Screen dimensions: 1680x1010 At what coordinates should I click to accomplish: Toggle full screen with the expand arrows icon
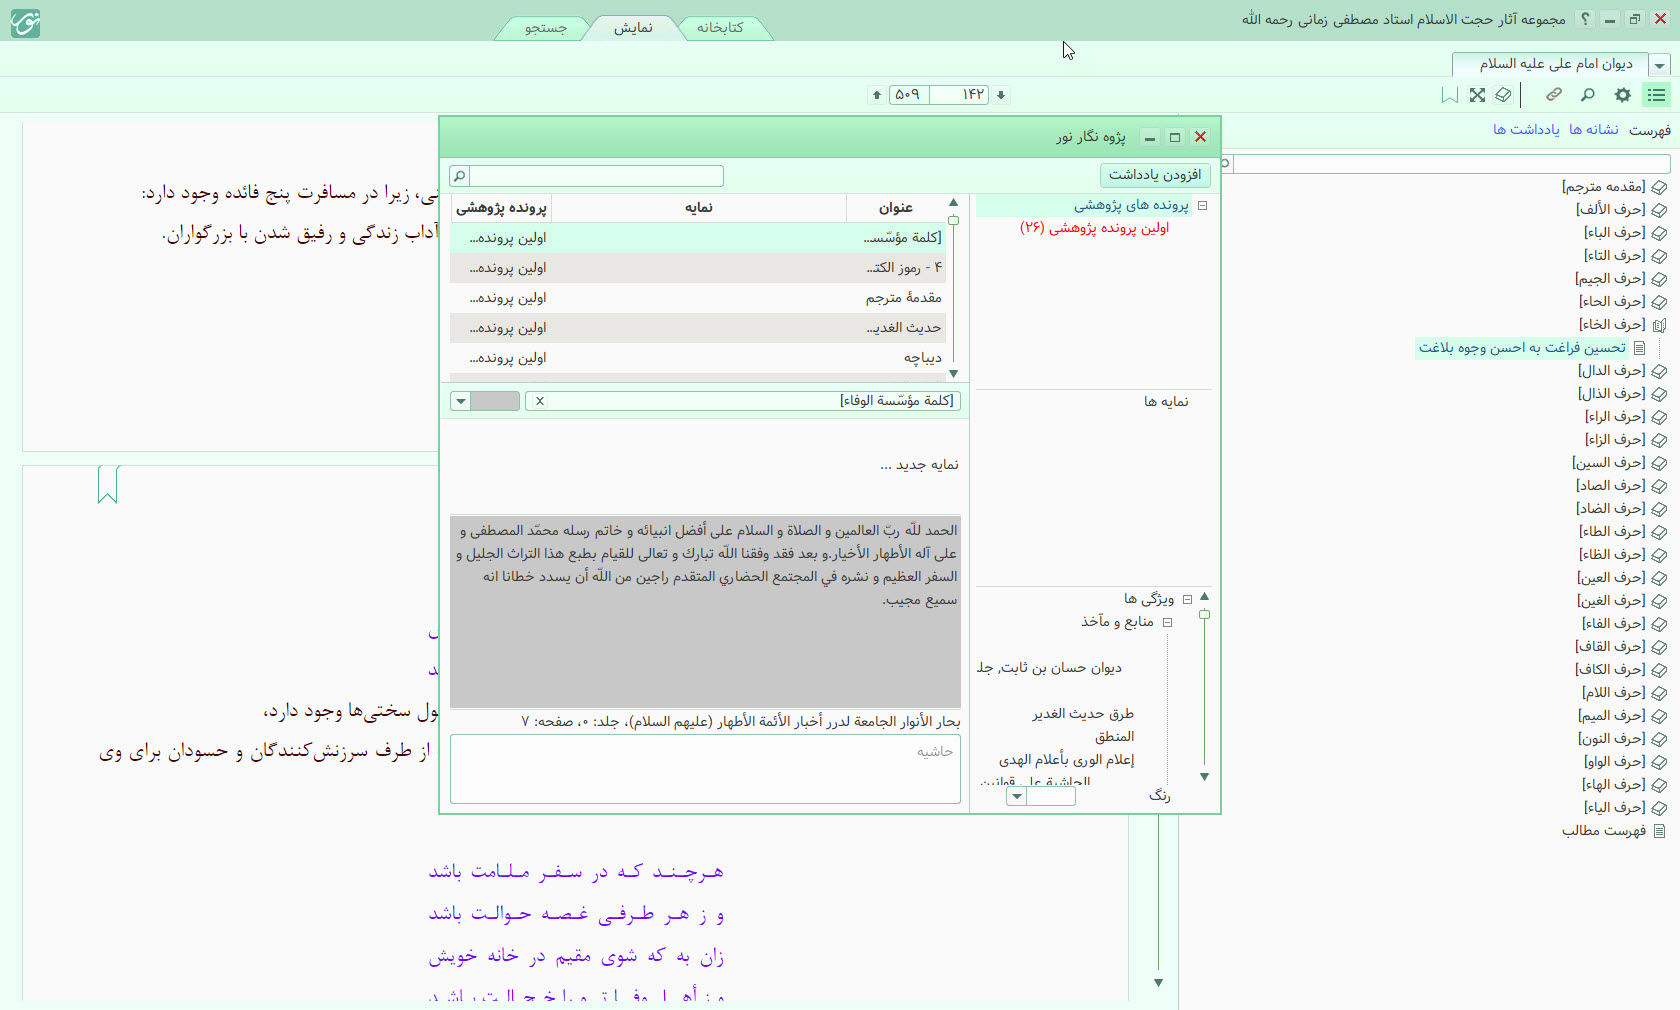pos(1477,95)
